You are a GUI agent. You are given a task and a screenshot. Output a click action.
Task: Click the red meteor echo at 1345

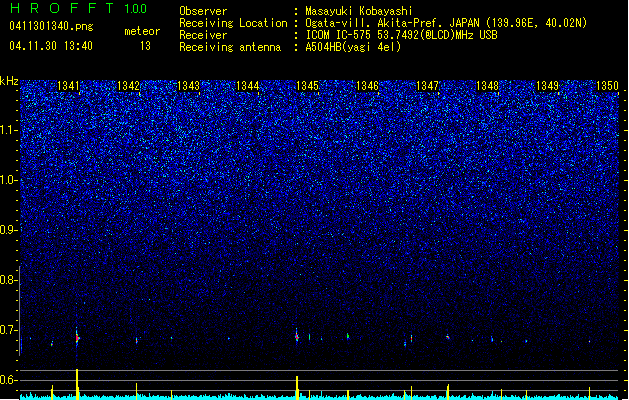coord(297,337)
